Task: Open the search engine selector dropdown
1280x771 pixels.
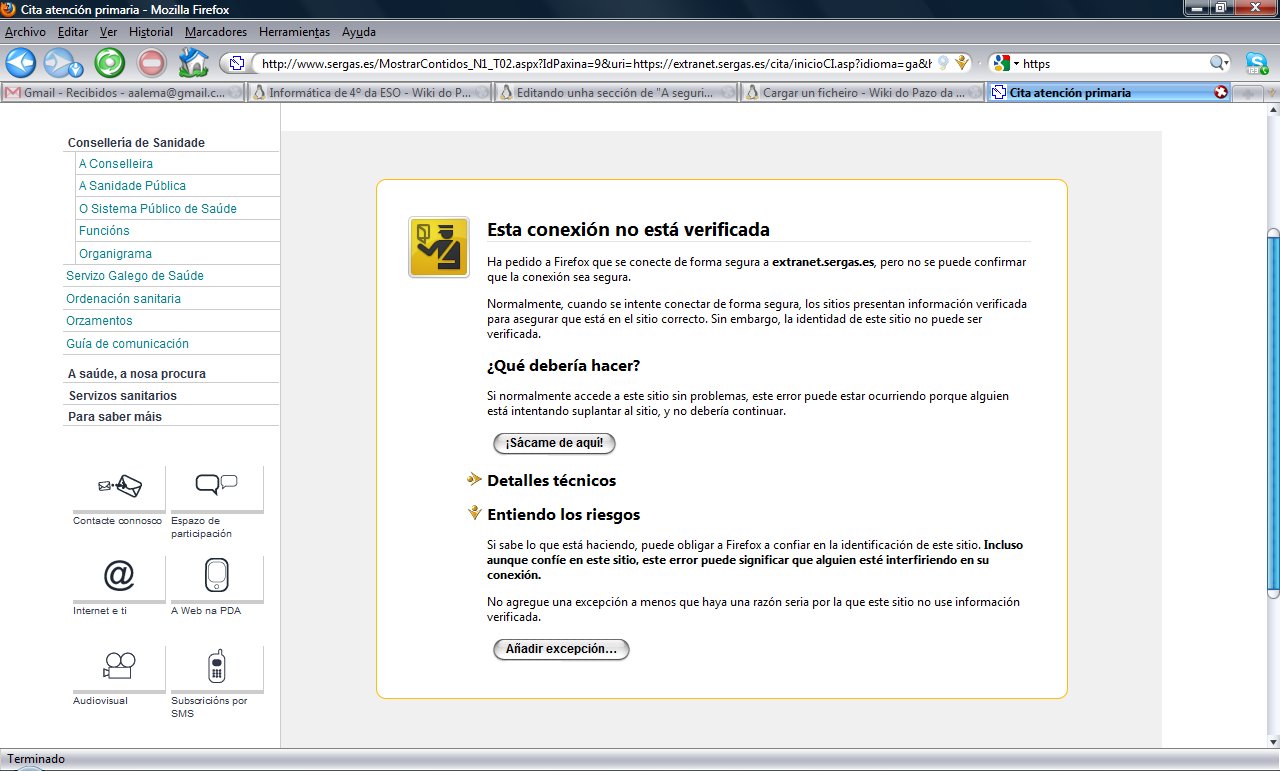Action: pos(1006,63)
